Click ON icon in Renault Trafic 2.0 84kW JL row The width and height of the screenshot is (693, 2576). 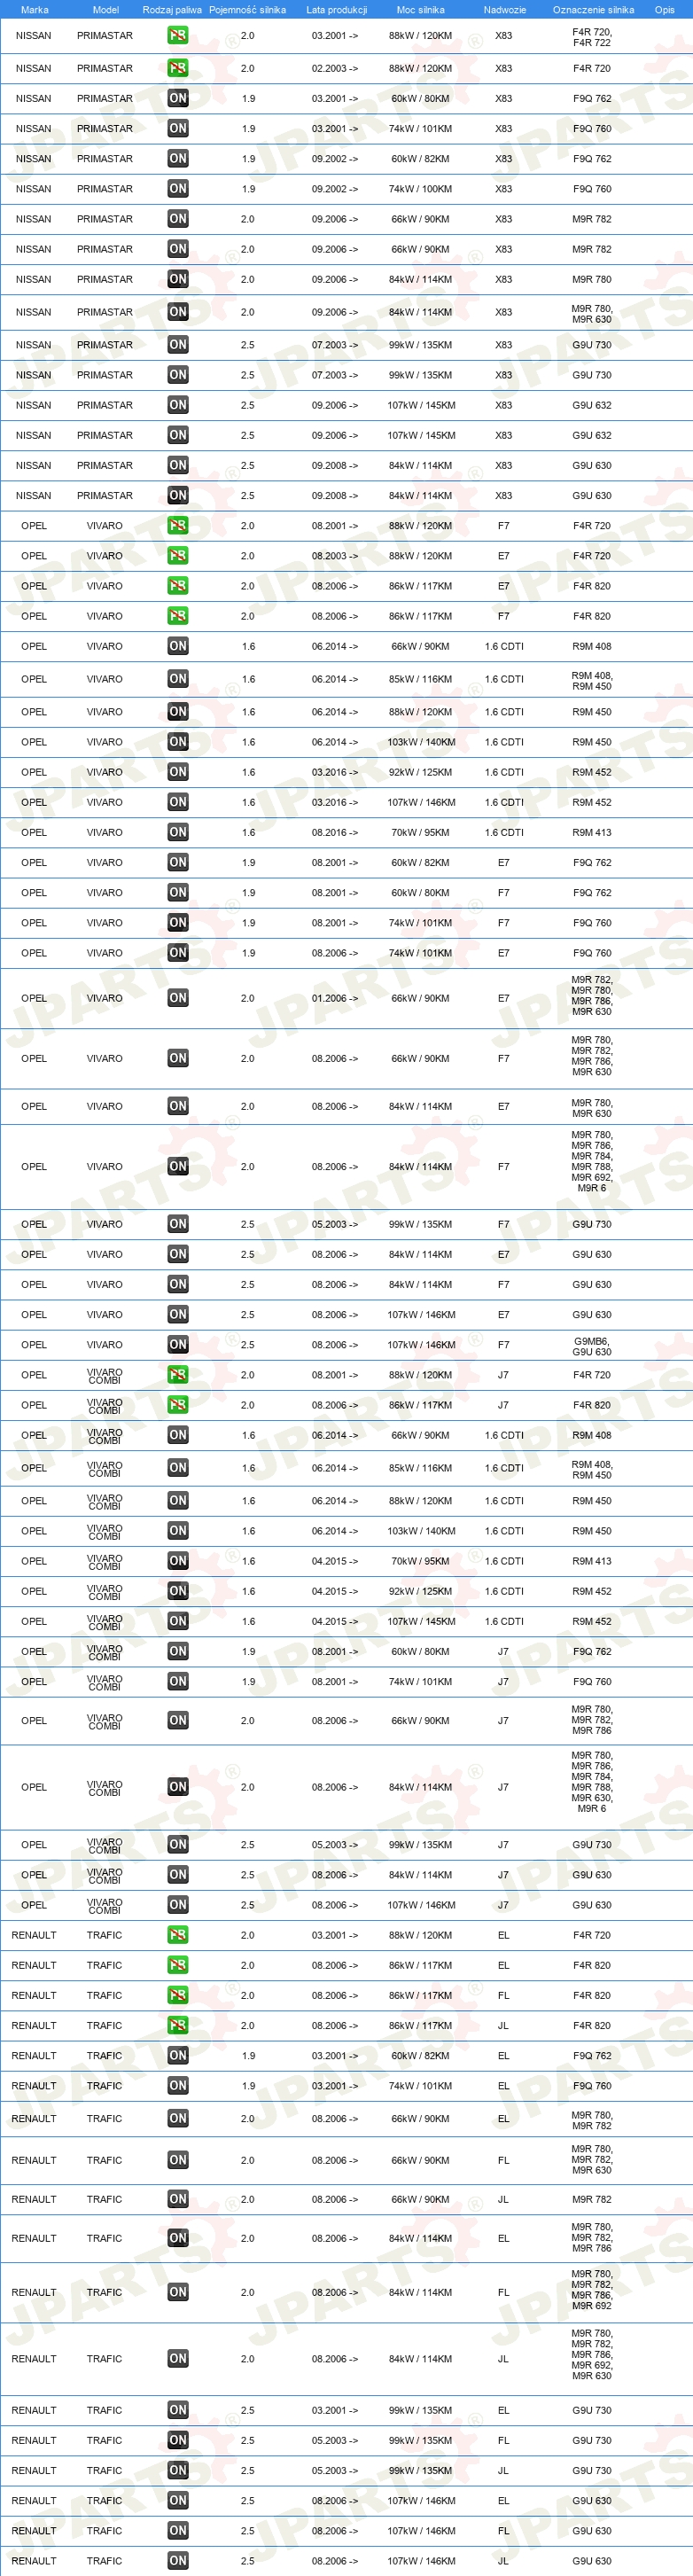pyautogui.click(x=178, y=2358)
